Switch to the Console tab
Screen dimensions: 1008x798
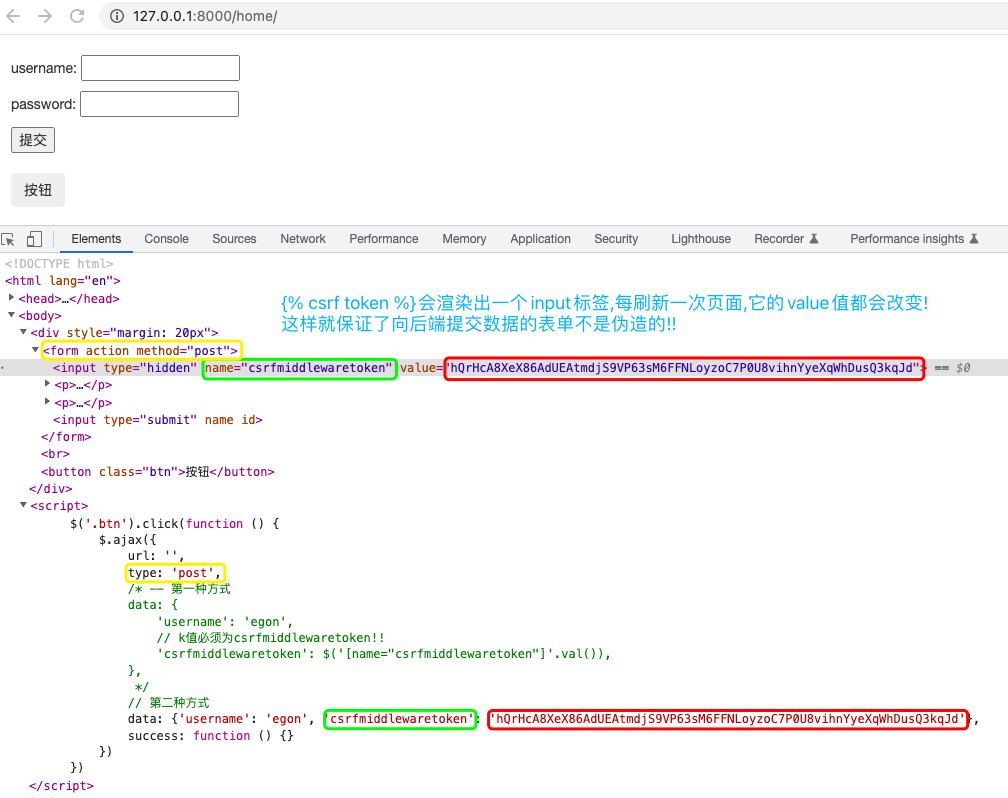click(x=166, y=239)
